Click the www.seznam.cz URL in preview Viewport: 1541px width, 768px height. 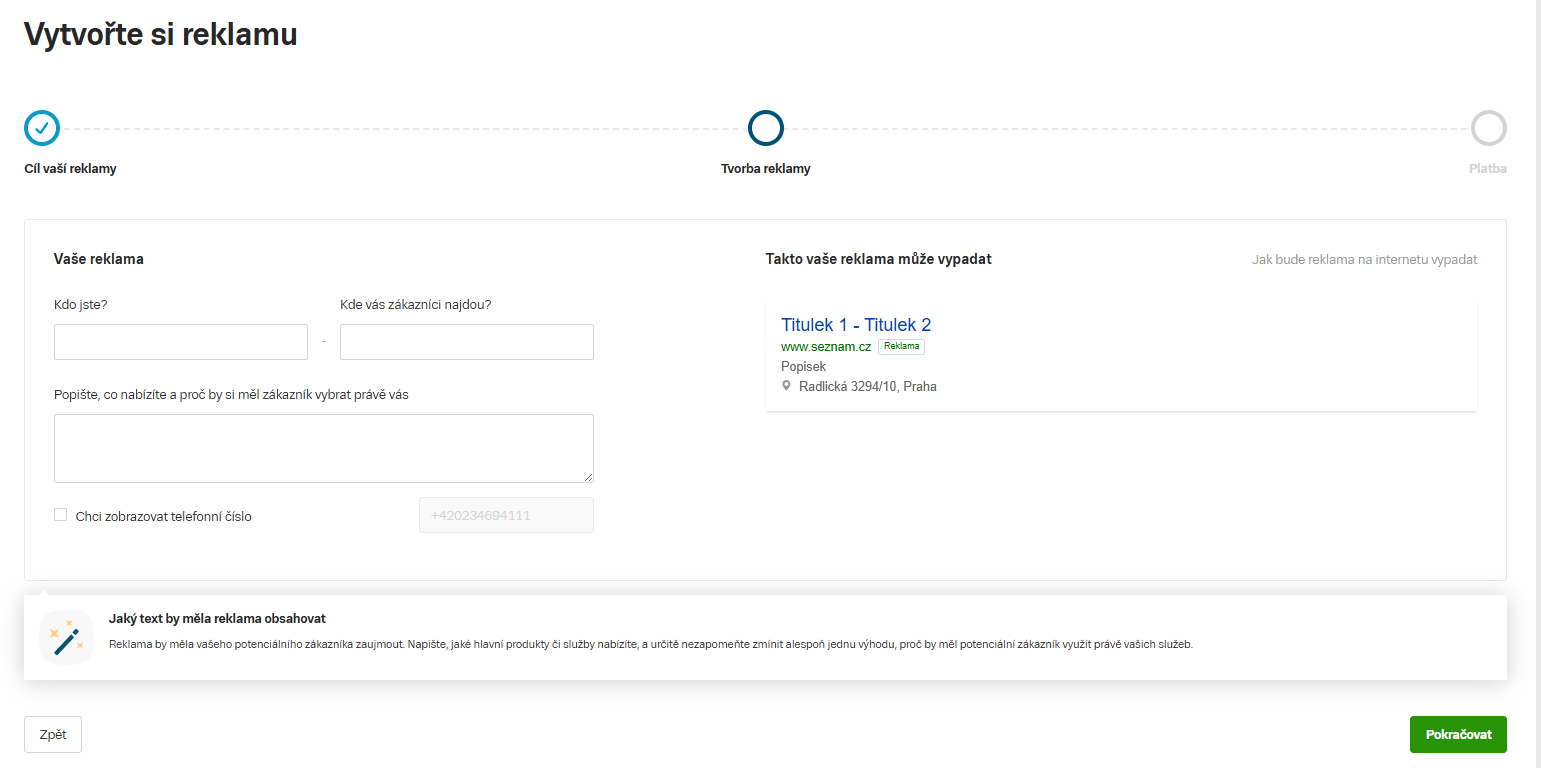pos(825,346)
